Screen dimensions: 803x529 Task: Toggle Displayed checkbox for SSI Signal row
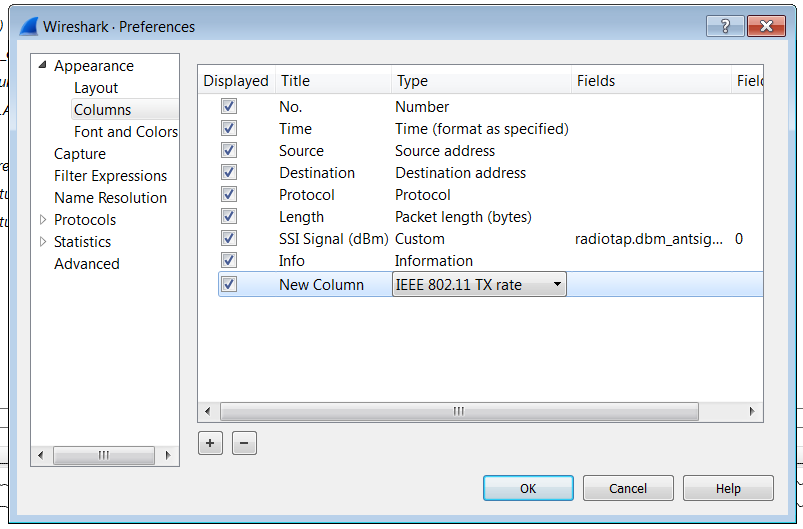[x=228, y=238]
